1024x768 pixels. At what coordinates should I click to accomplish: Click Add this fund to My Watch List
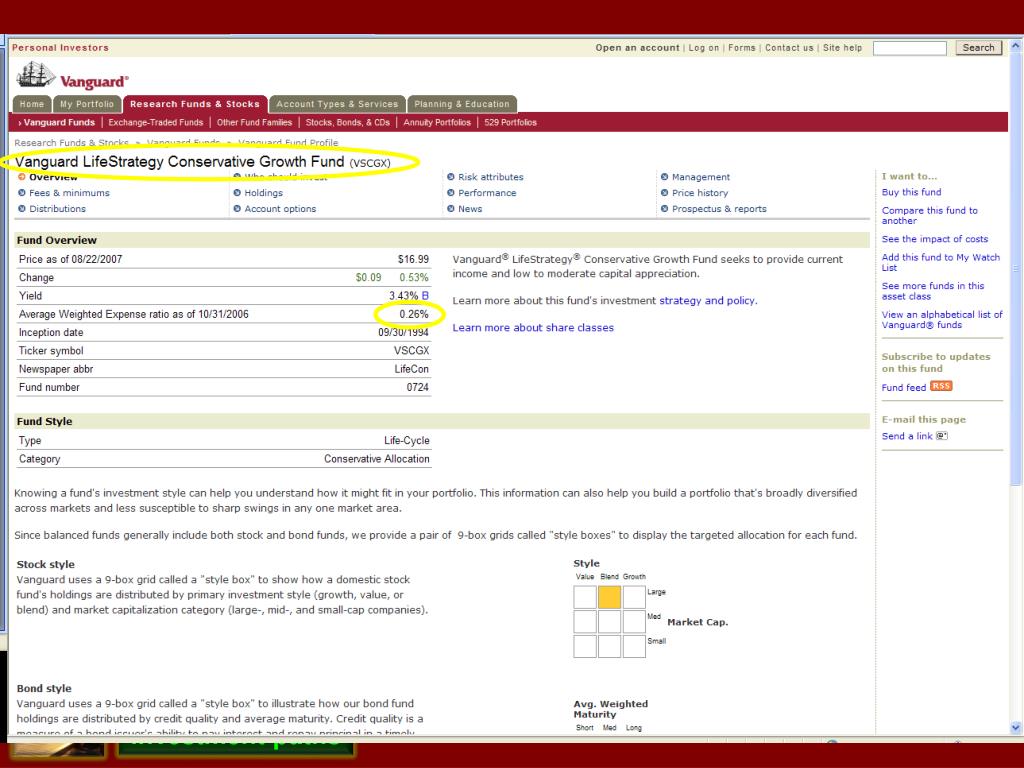point(940,263)
